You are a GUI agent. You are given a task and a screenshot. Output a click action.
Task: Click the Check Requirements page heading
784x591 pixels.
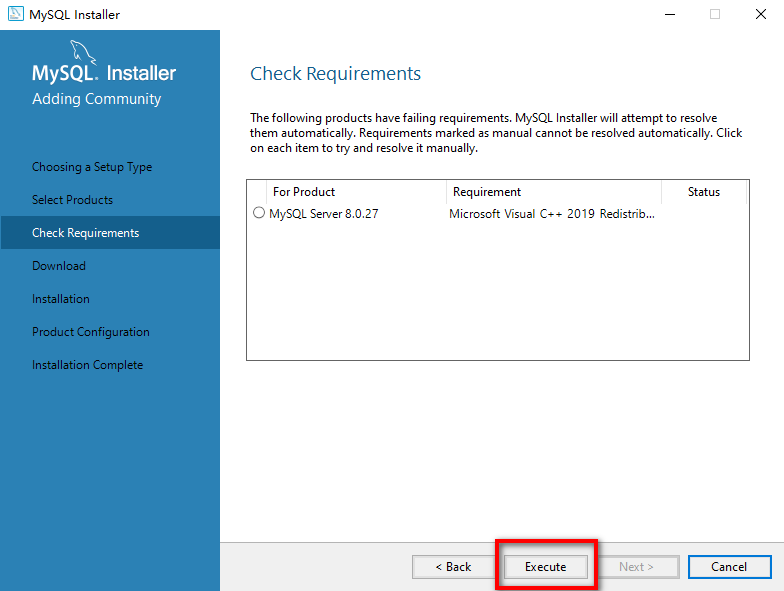pyautogui.click(x=336, y=74)
